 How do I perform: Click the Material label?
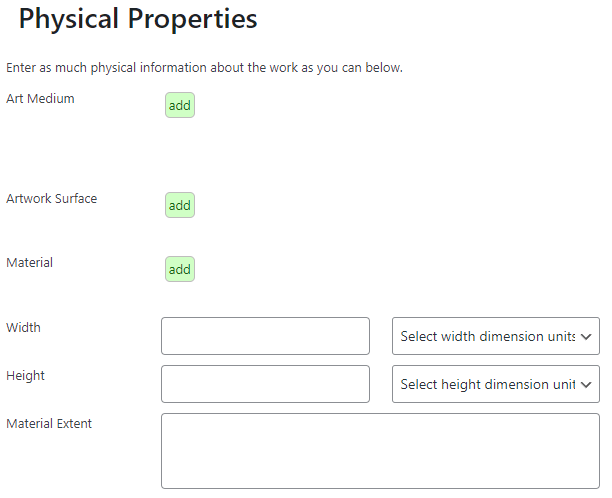[x=29, y=262]
